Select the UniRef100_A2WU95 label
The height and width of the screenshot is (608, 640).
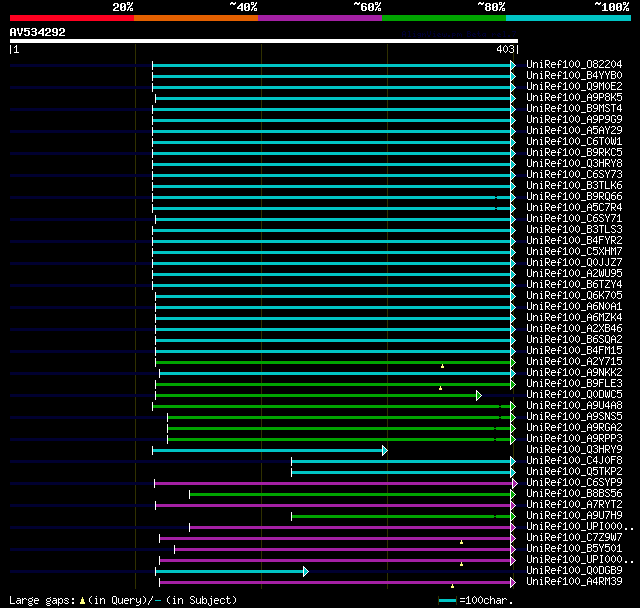(574, 274)
